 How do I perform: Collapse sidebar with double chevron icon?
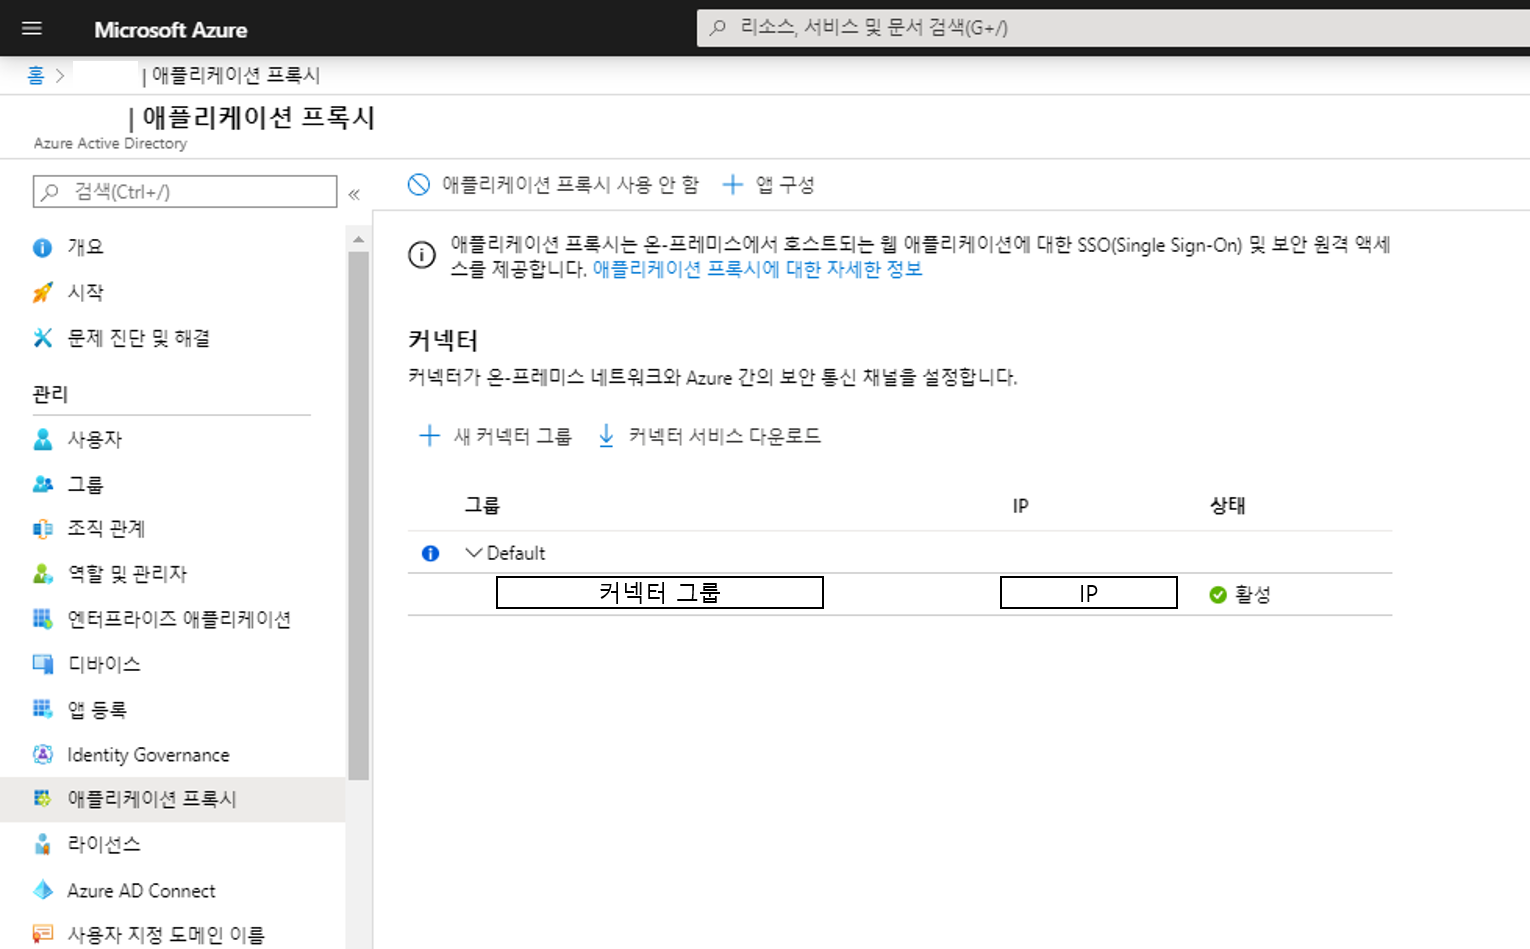(x=354, y=194)
